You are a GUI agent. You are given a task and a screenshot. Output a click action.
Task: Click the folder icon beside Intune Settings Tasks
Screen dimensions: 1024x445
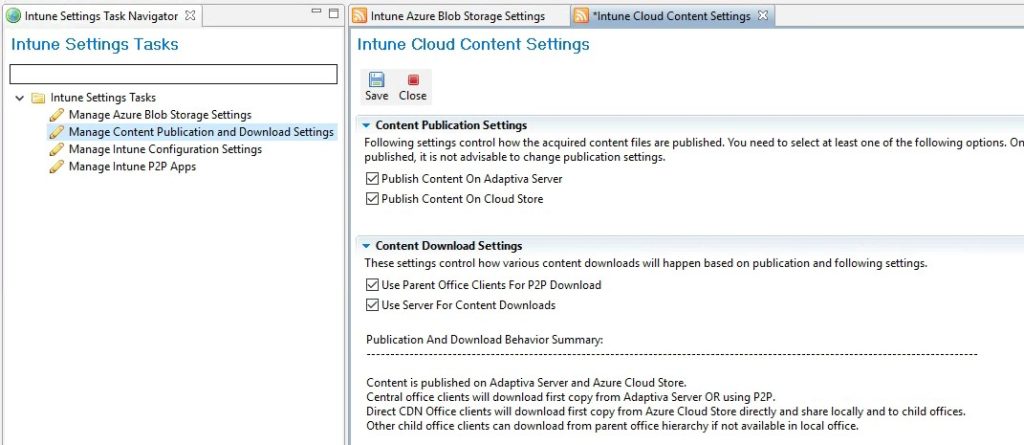[39, 98]
